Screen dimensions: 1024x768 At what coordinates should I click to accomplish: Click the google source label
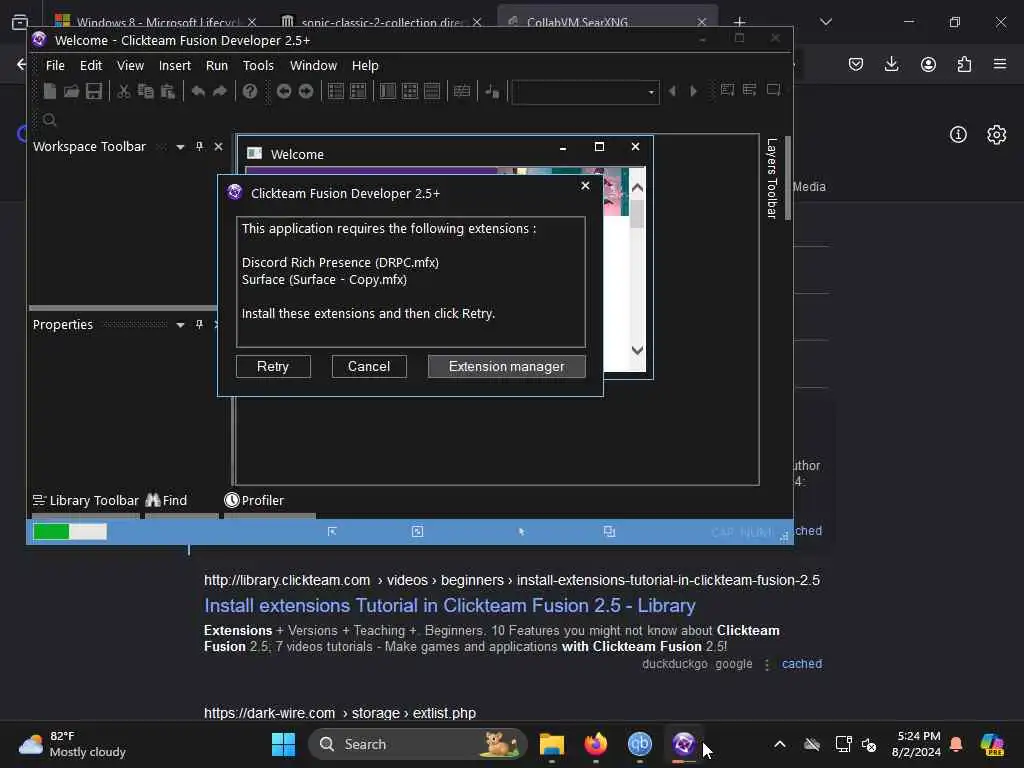pyautogui.click(x=733, y=664)
